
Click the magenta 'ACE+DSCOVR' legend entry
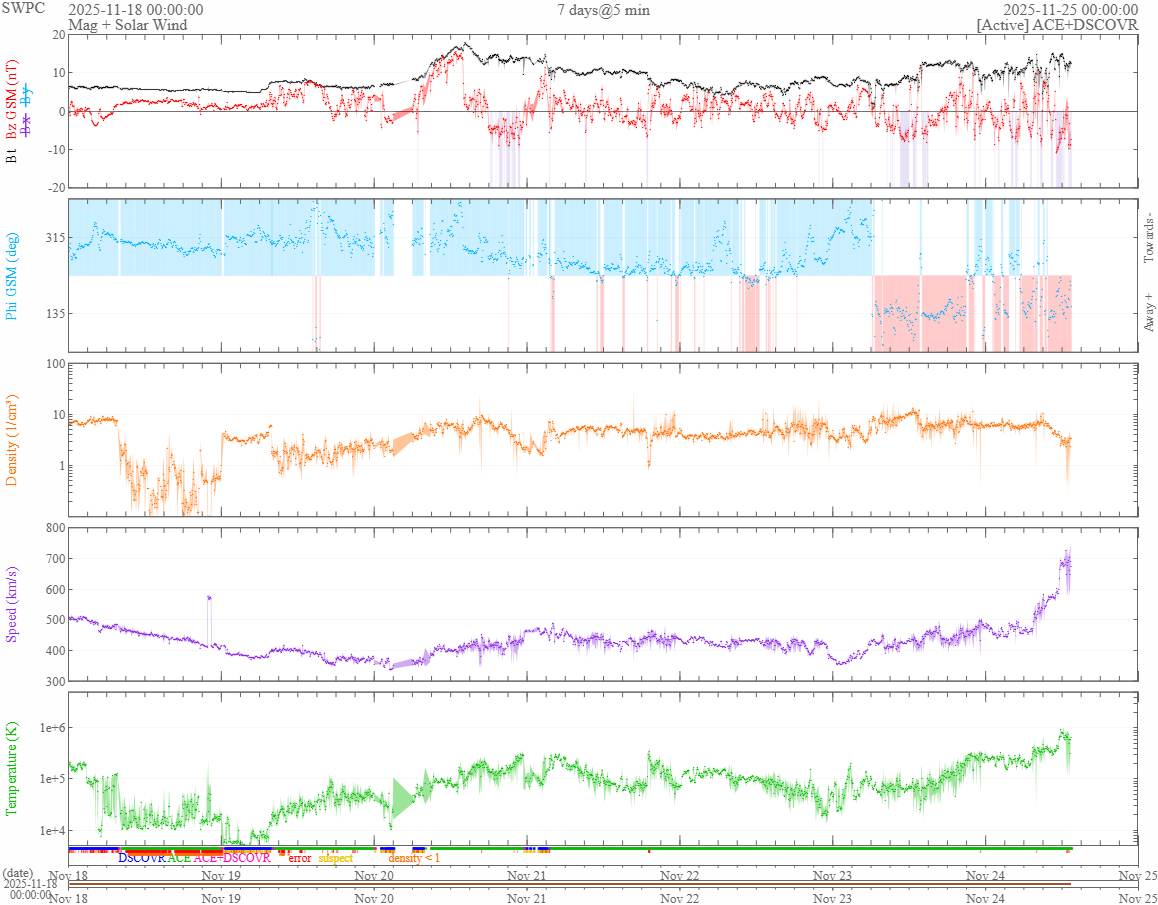click(x=232, y=858)
